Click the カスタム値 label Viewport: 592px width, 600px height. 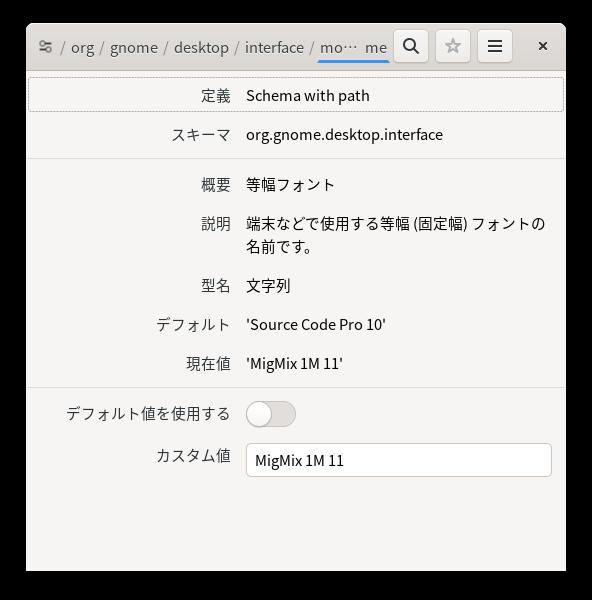(x=193, y=456)
